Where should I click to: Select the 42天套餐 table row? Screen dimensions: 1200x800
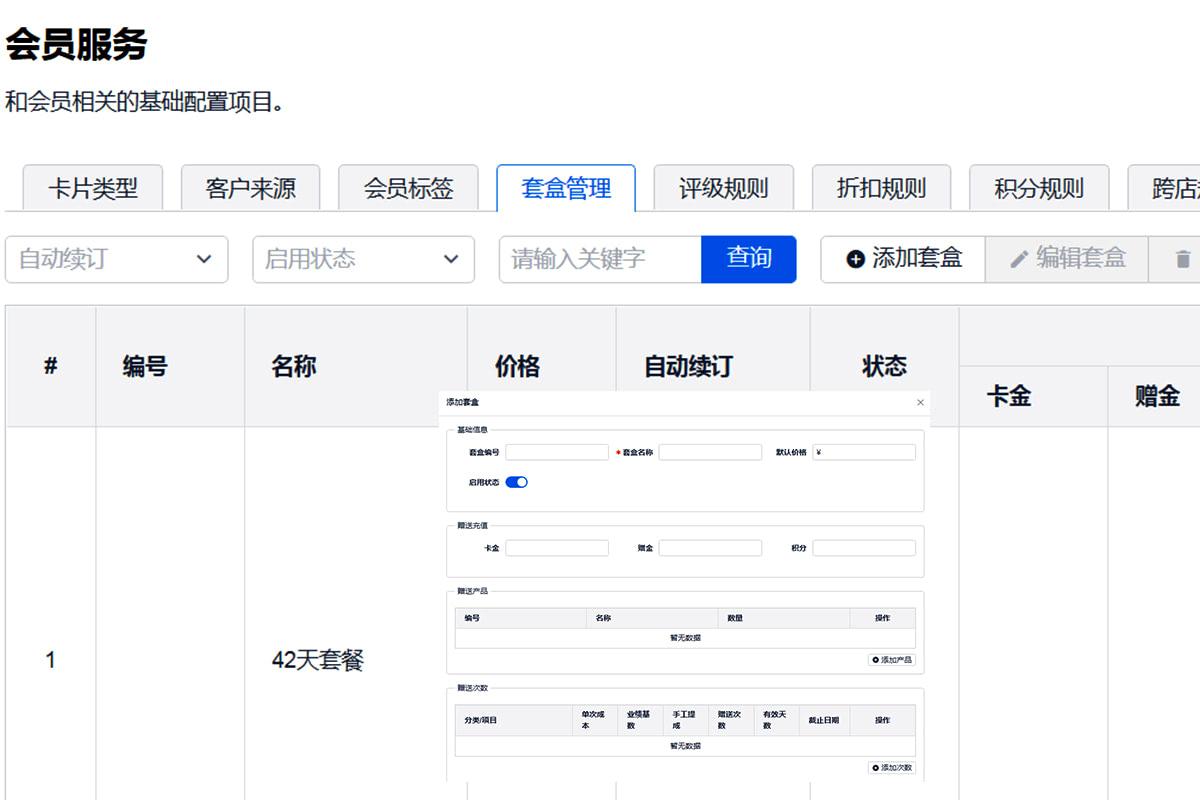coord(318,660)
